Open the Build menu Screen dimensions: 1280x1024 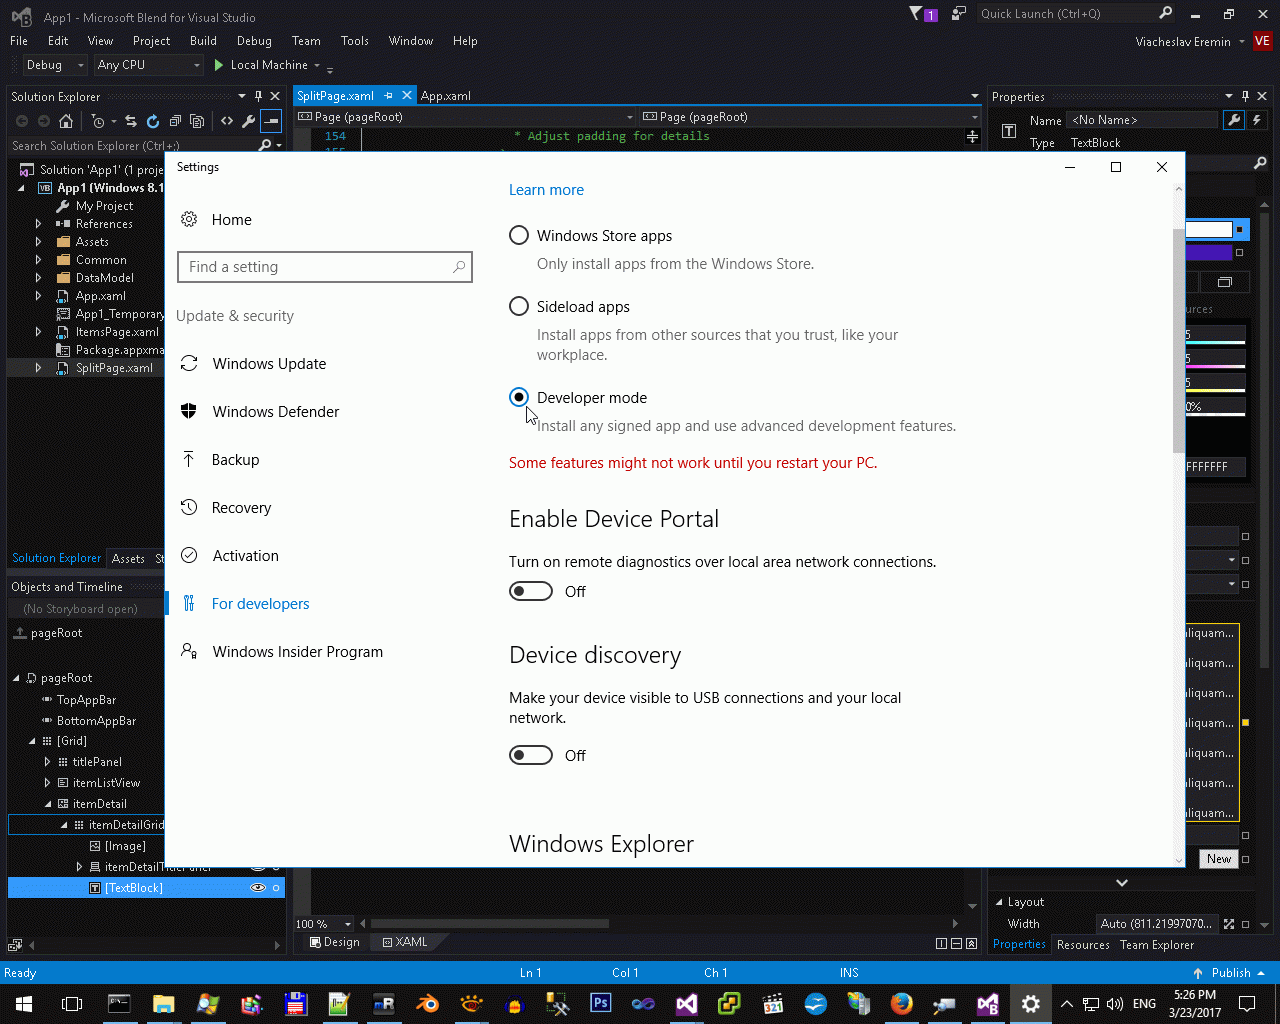203,41
